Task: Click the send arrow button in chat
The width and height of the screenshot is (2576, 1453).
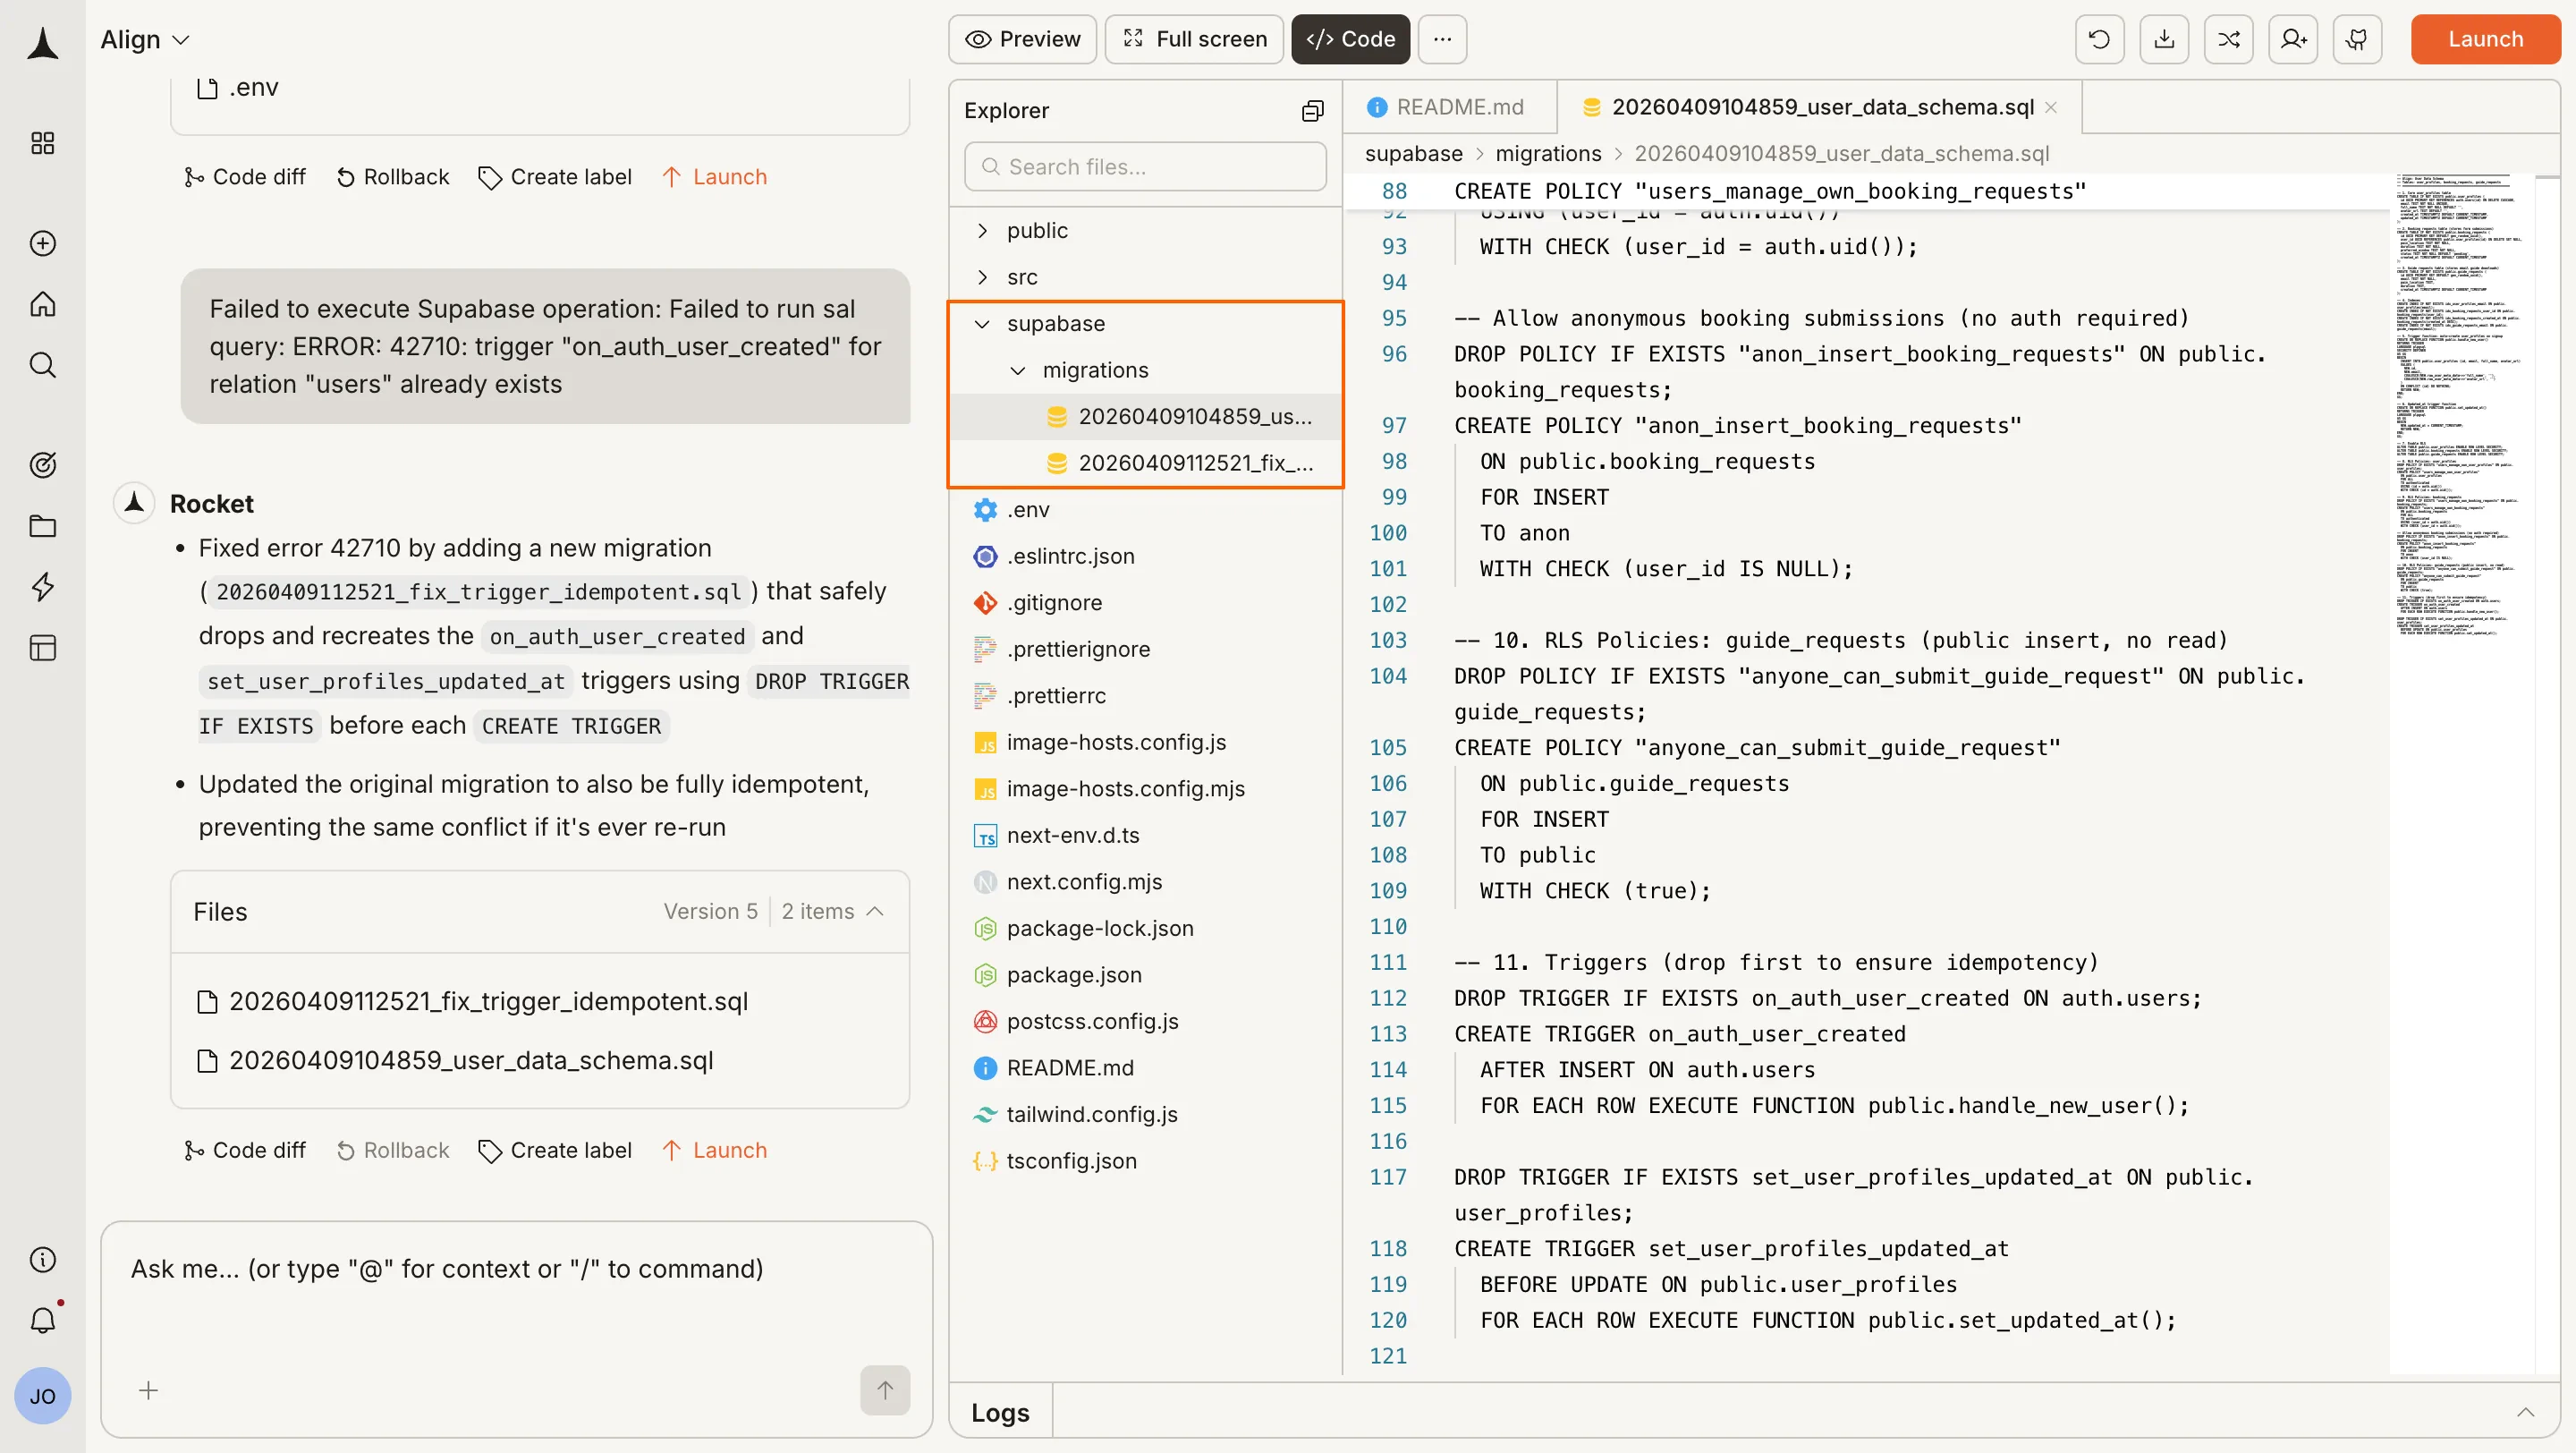Action: [885, 1390]
